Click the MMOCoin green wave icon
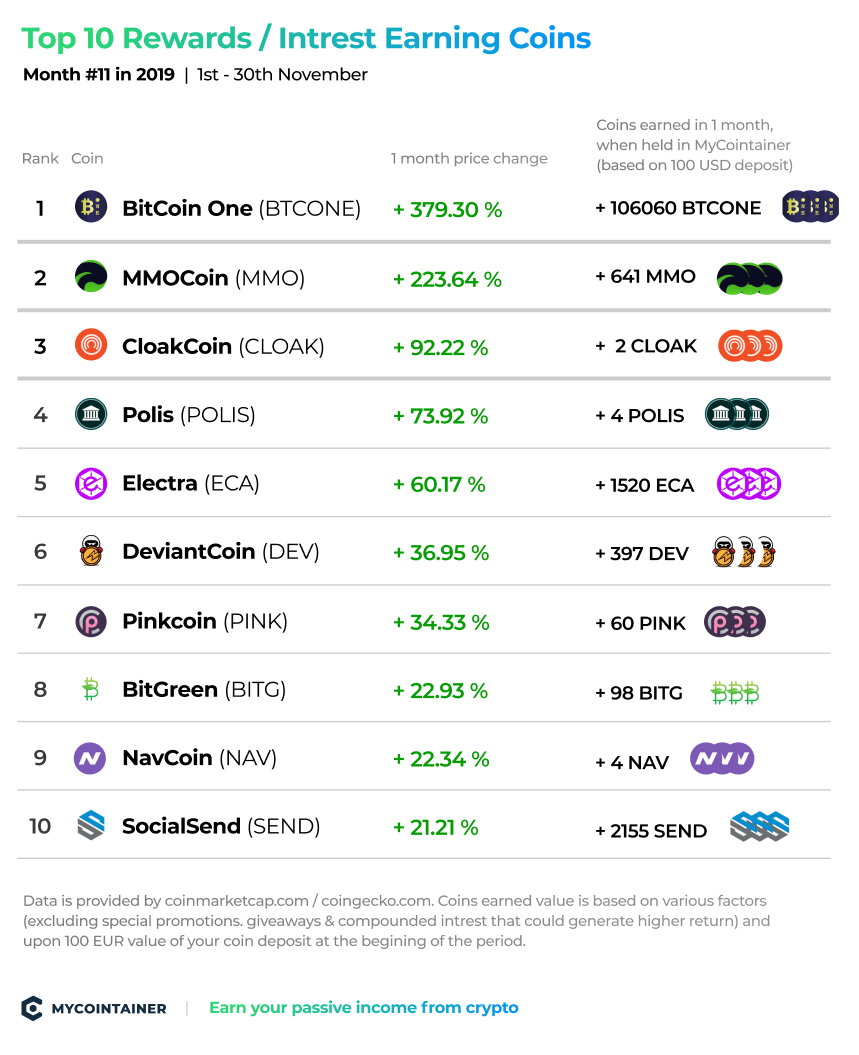Viewport: 859px width, 1055px height. 91,277
